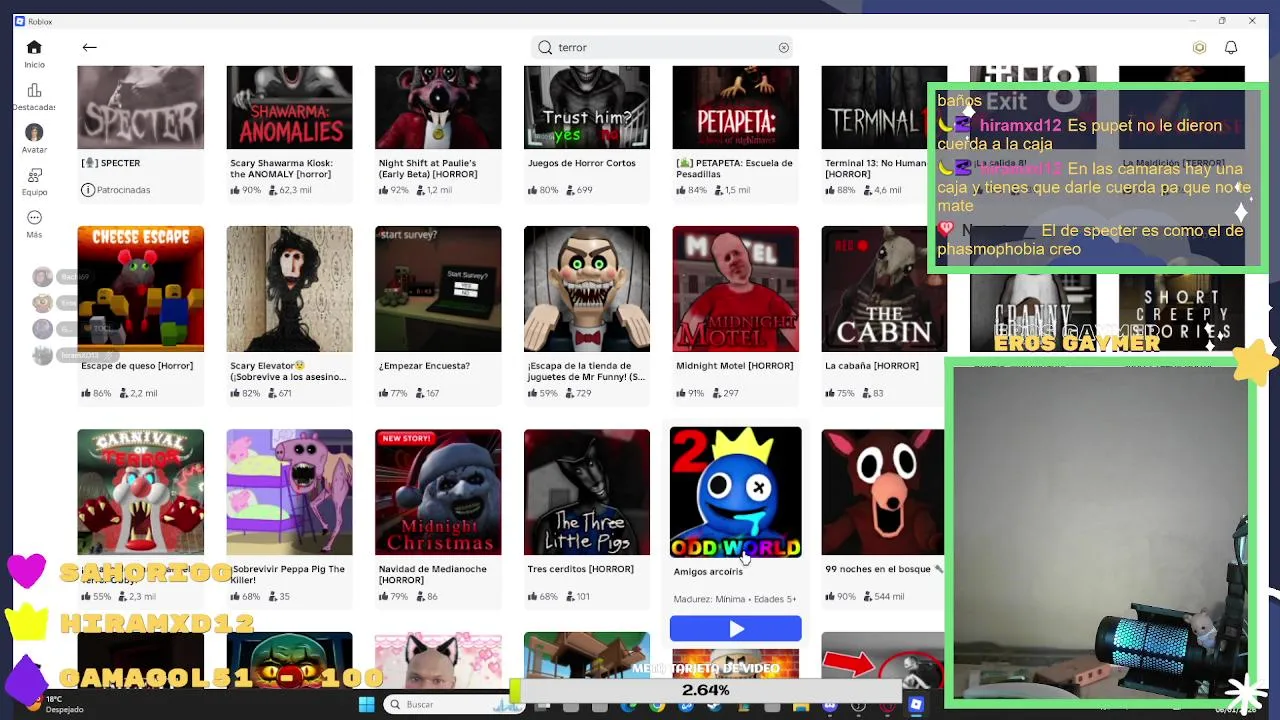Click the '[SPECTER' game title text
Image resolution: width=1280 pixels, height=720 pixels.
[110, 163]
